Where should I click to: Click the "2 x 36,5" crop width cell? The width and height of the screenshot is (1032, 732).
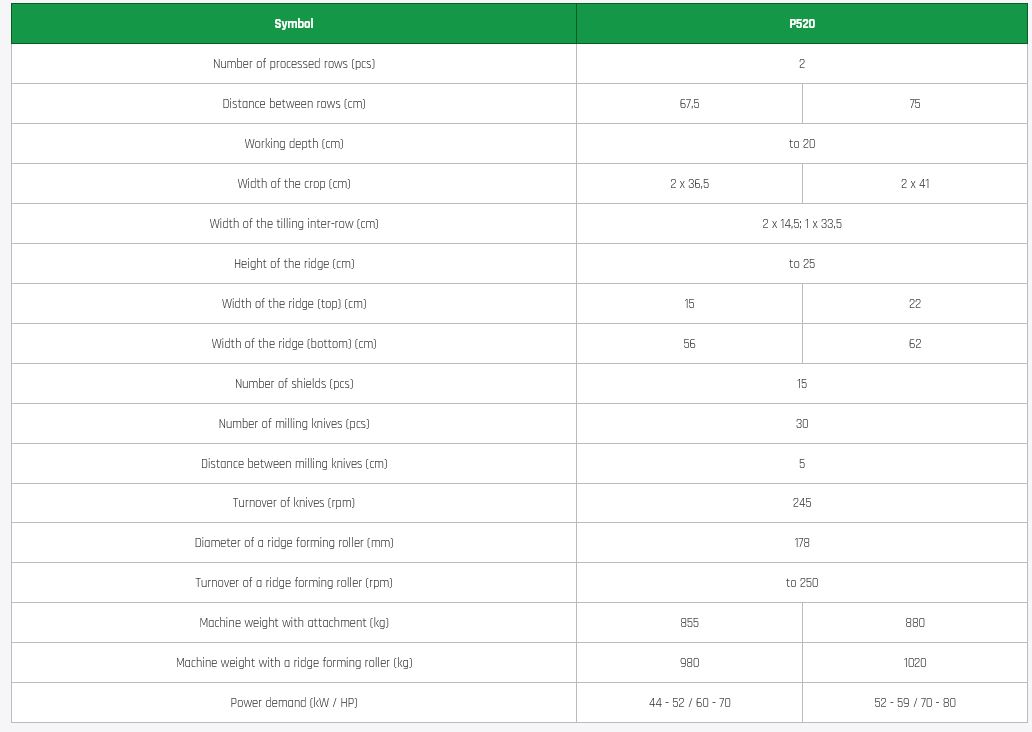689,184
